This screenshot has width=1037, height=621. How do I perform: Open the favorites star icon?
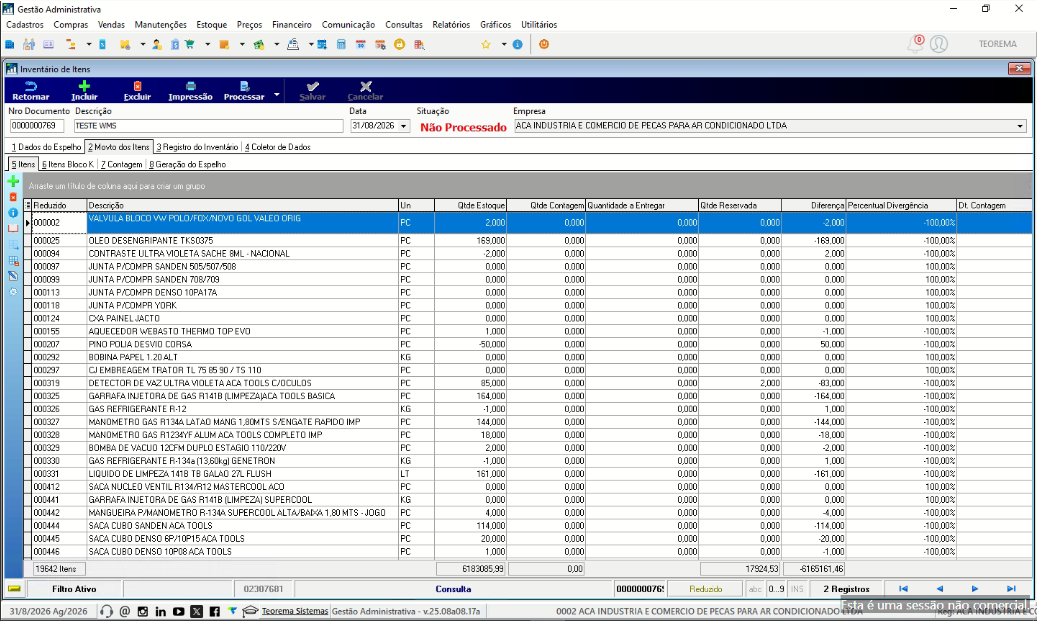[486, 44]
